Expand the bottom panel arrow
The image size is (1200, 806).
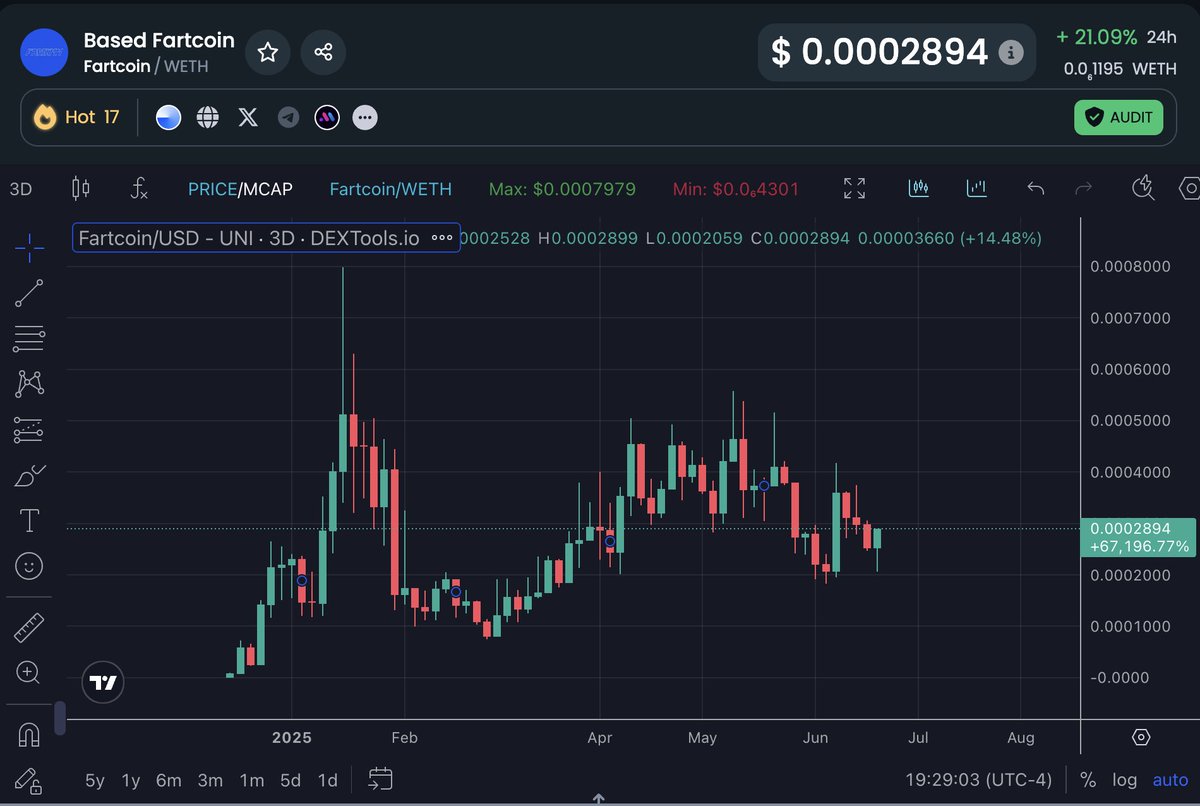pyautogui.click(x=599, y=799)
